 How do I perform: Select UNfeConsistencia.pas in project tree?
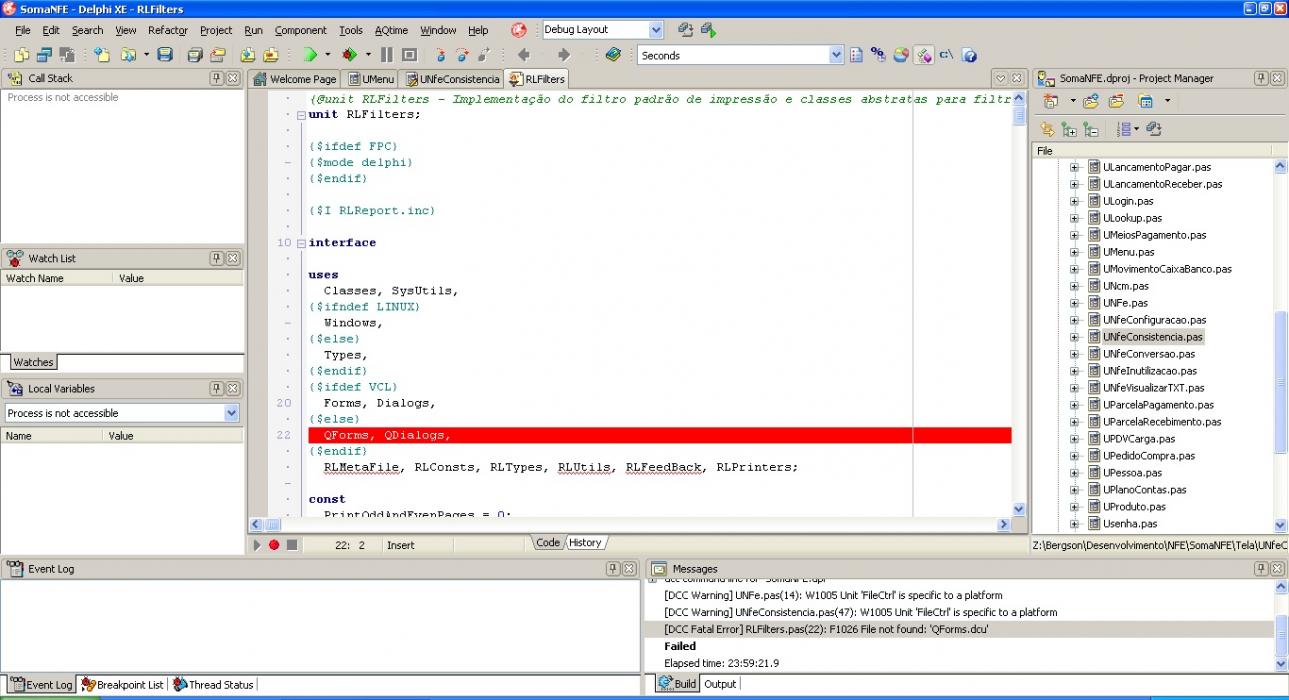point(1152,337)
